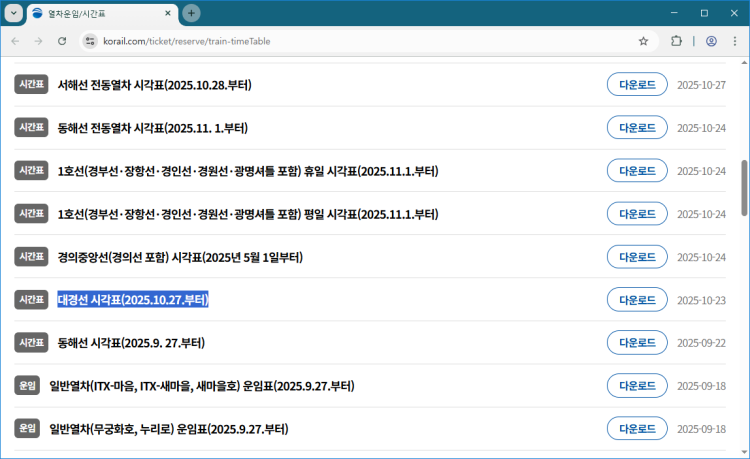Click the site information icon in address bar
The width and height of the screenshot is (750, 459).
(x=91, y=41)
